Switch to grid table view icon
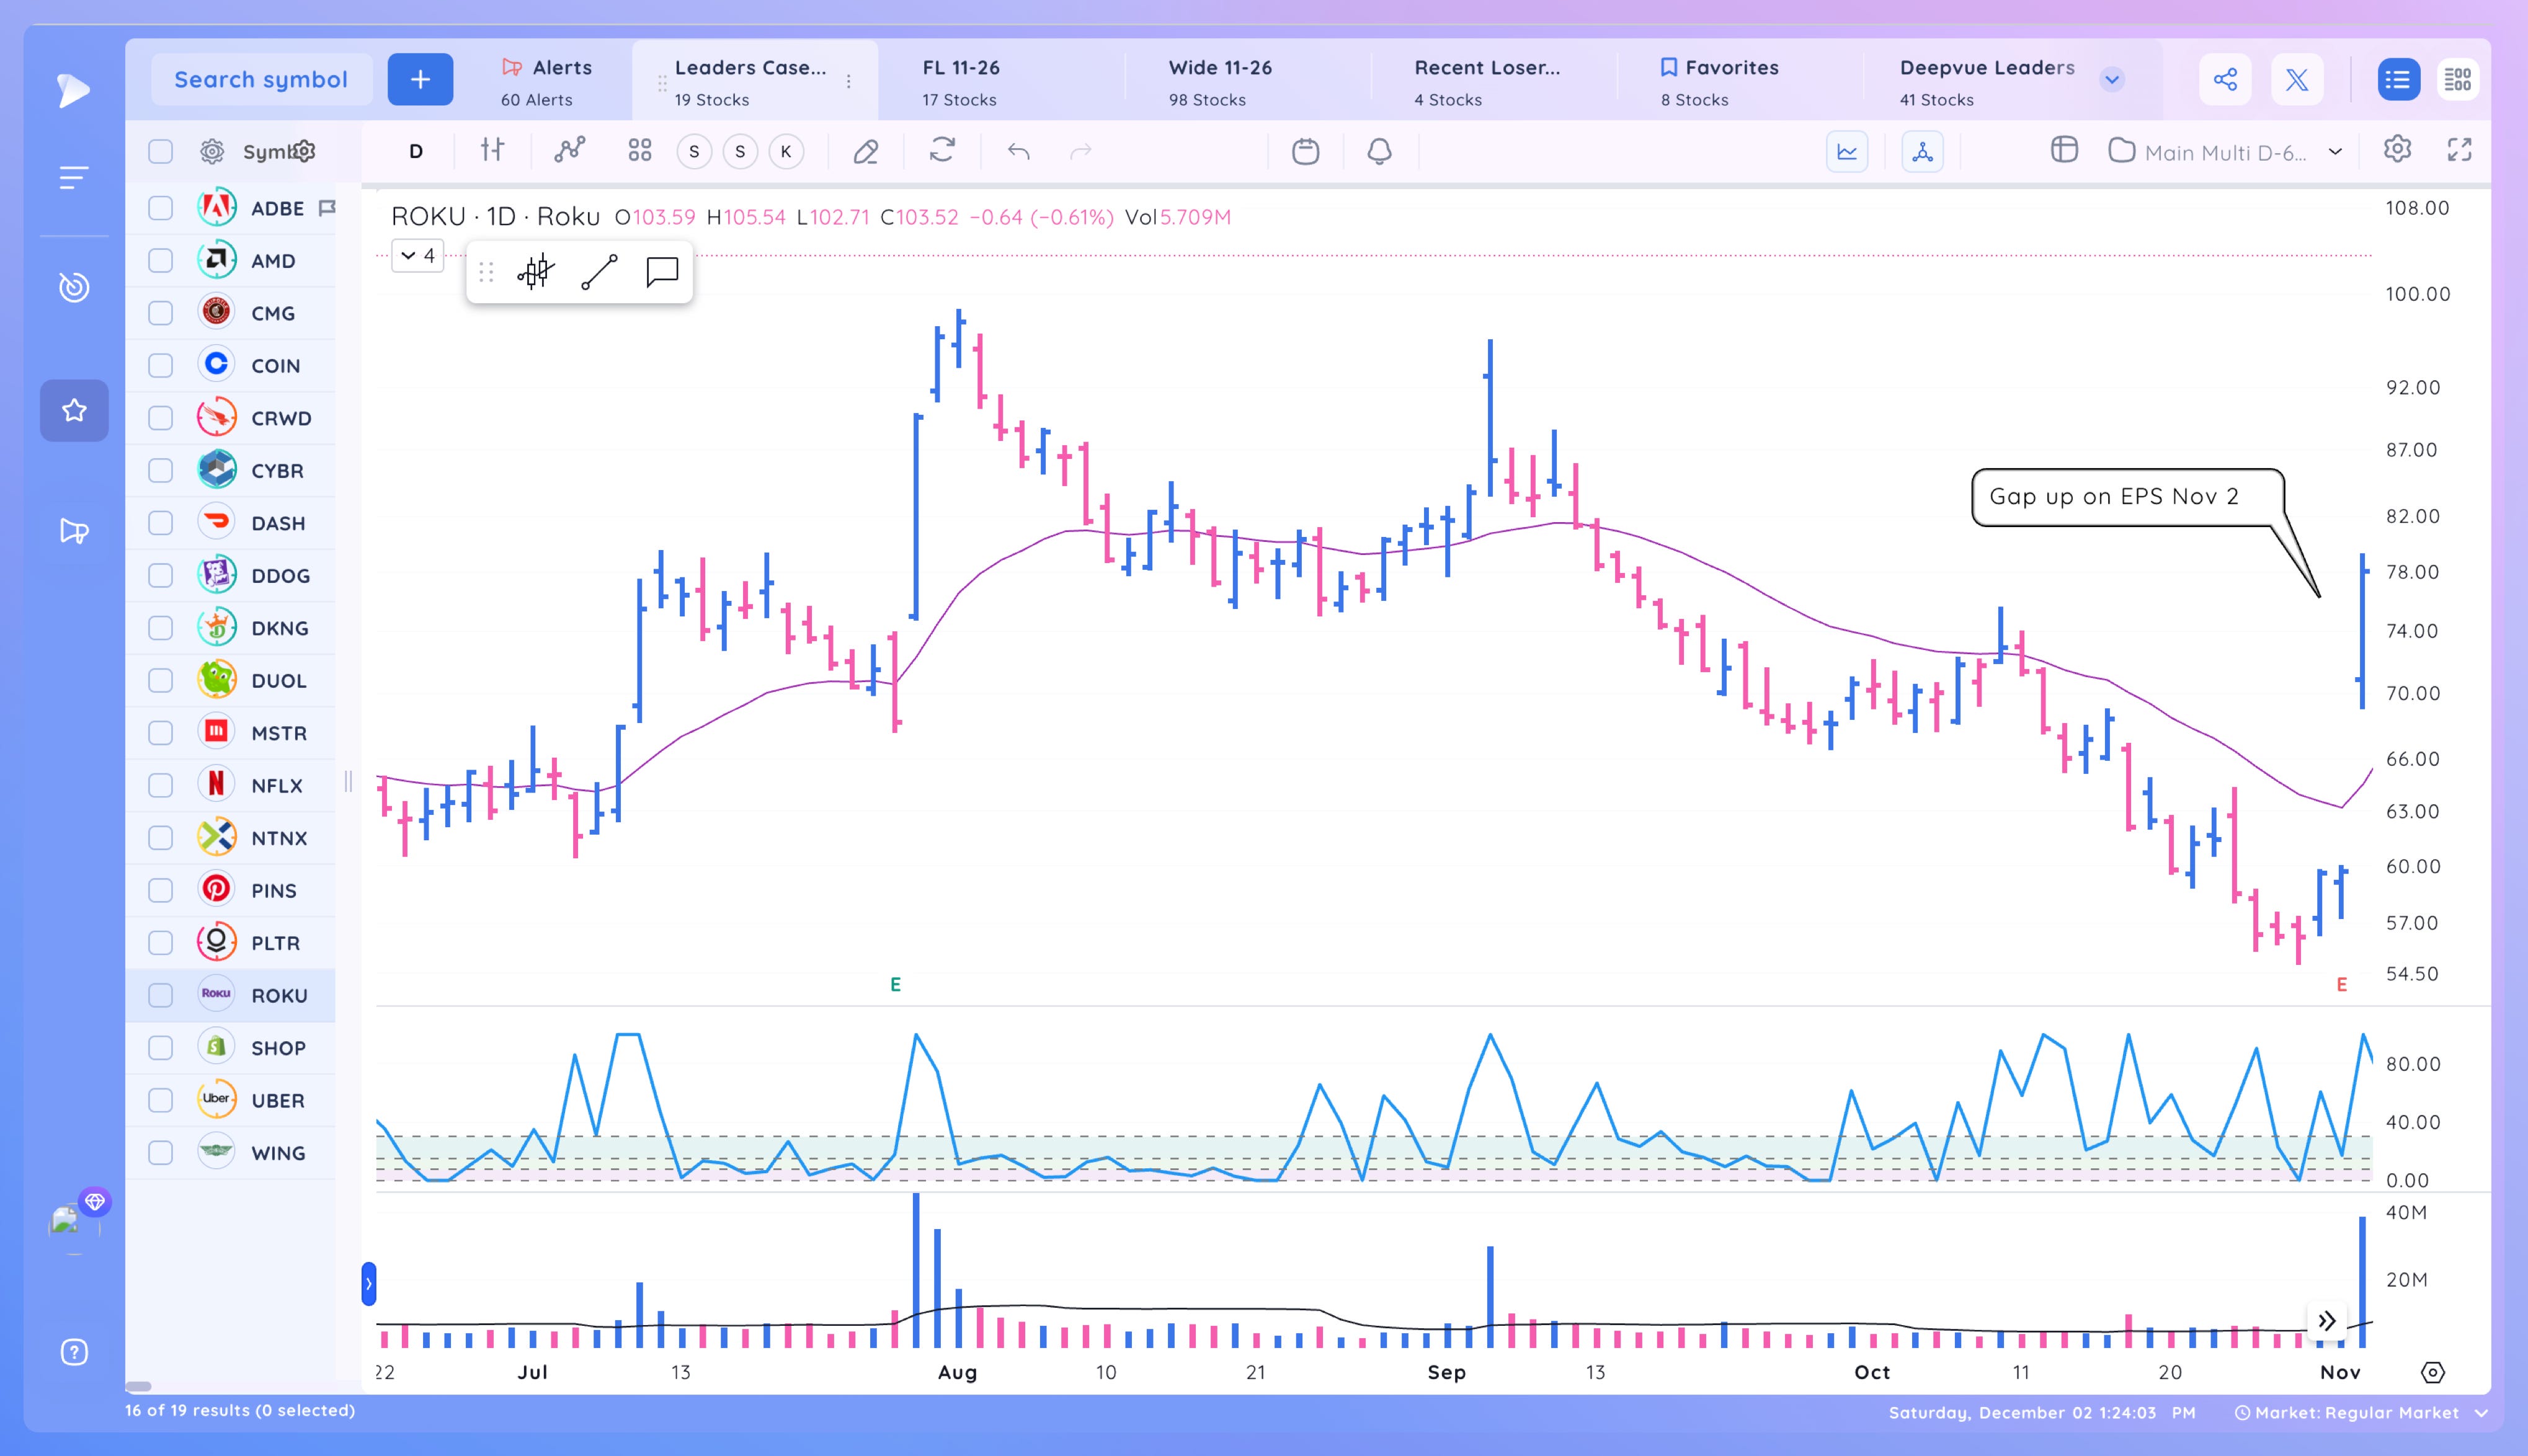This screenshot has width=2528, height=1456. click(x=2457, y=79)
